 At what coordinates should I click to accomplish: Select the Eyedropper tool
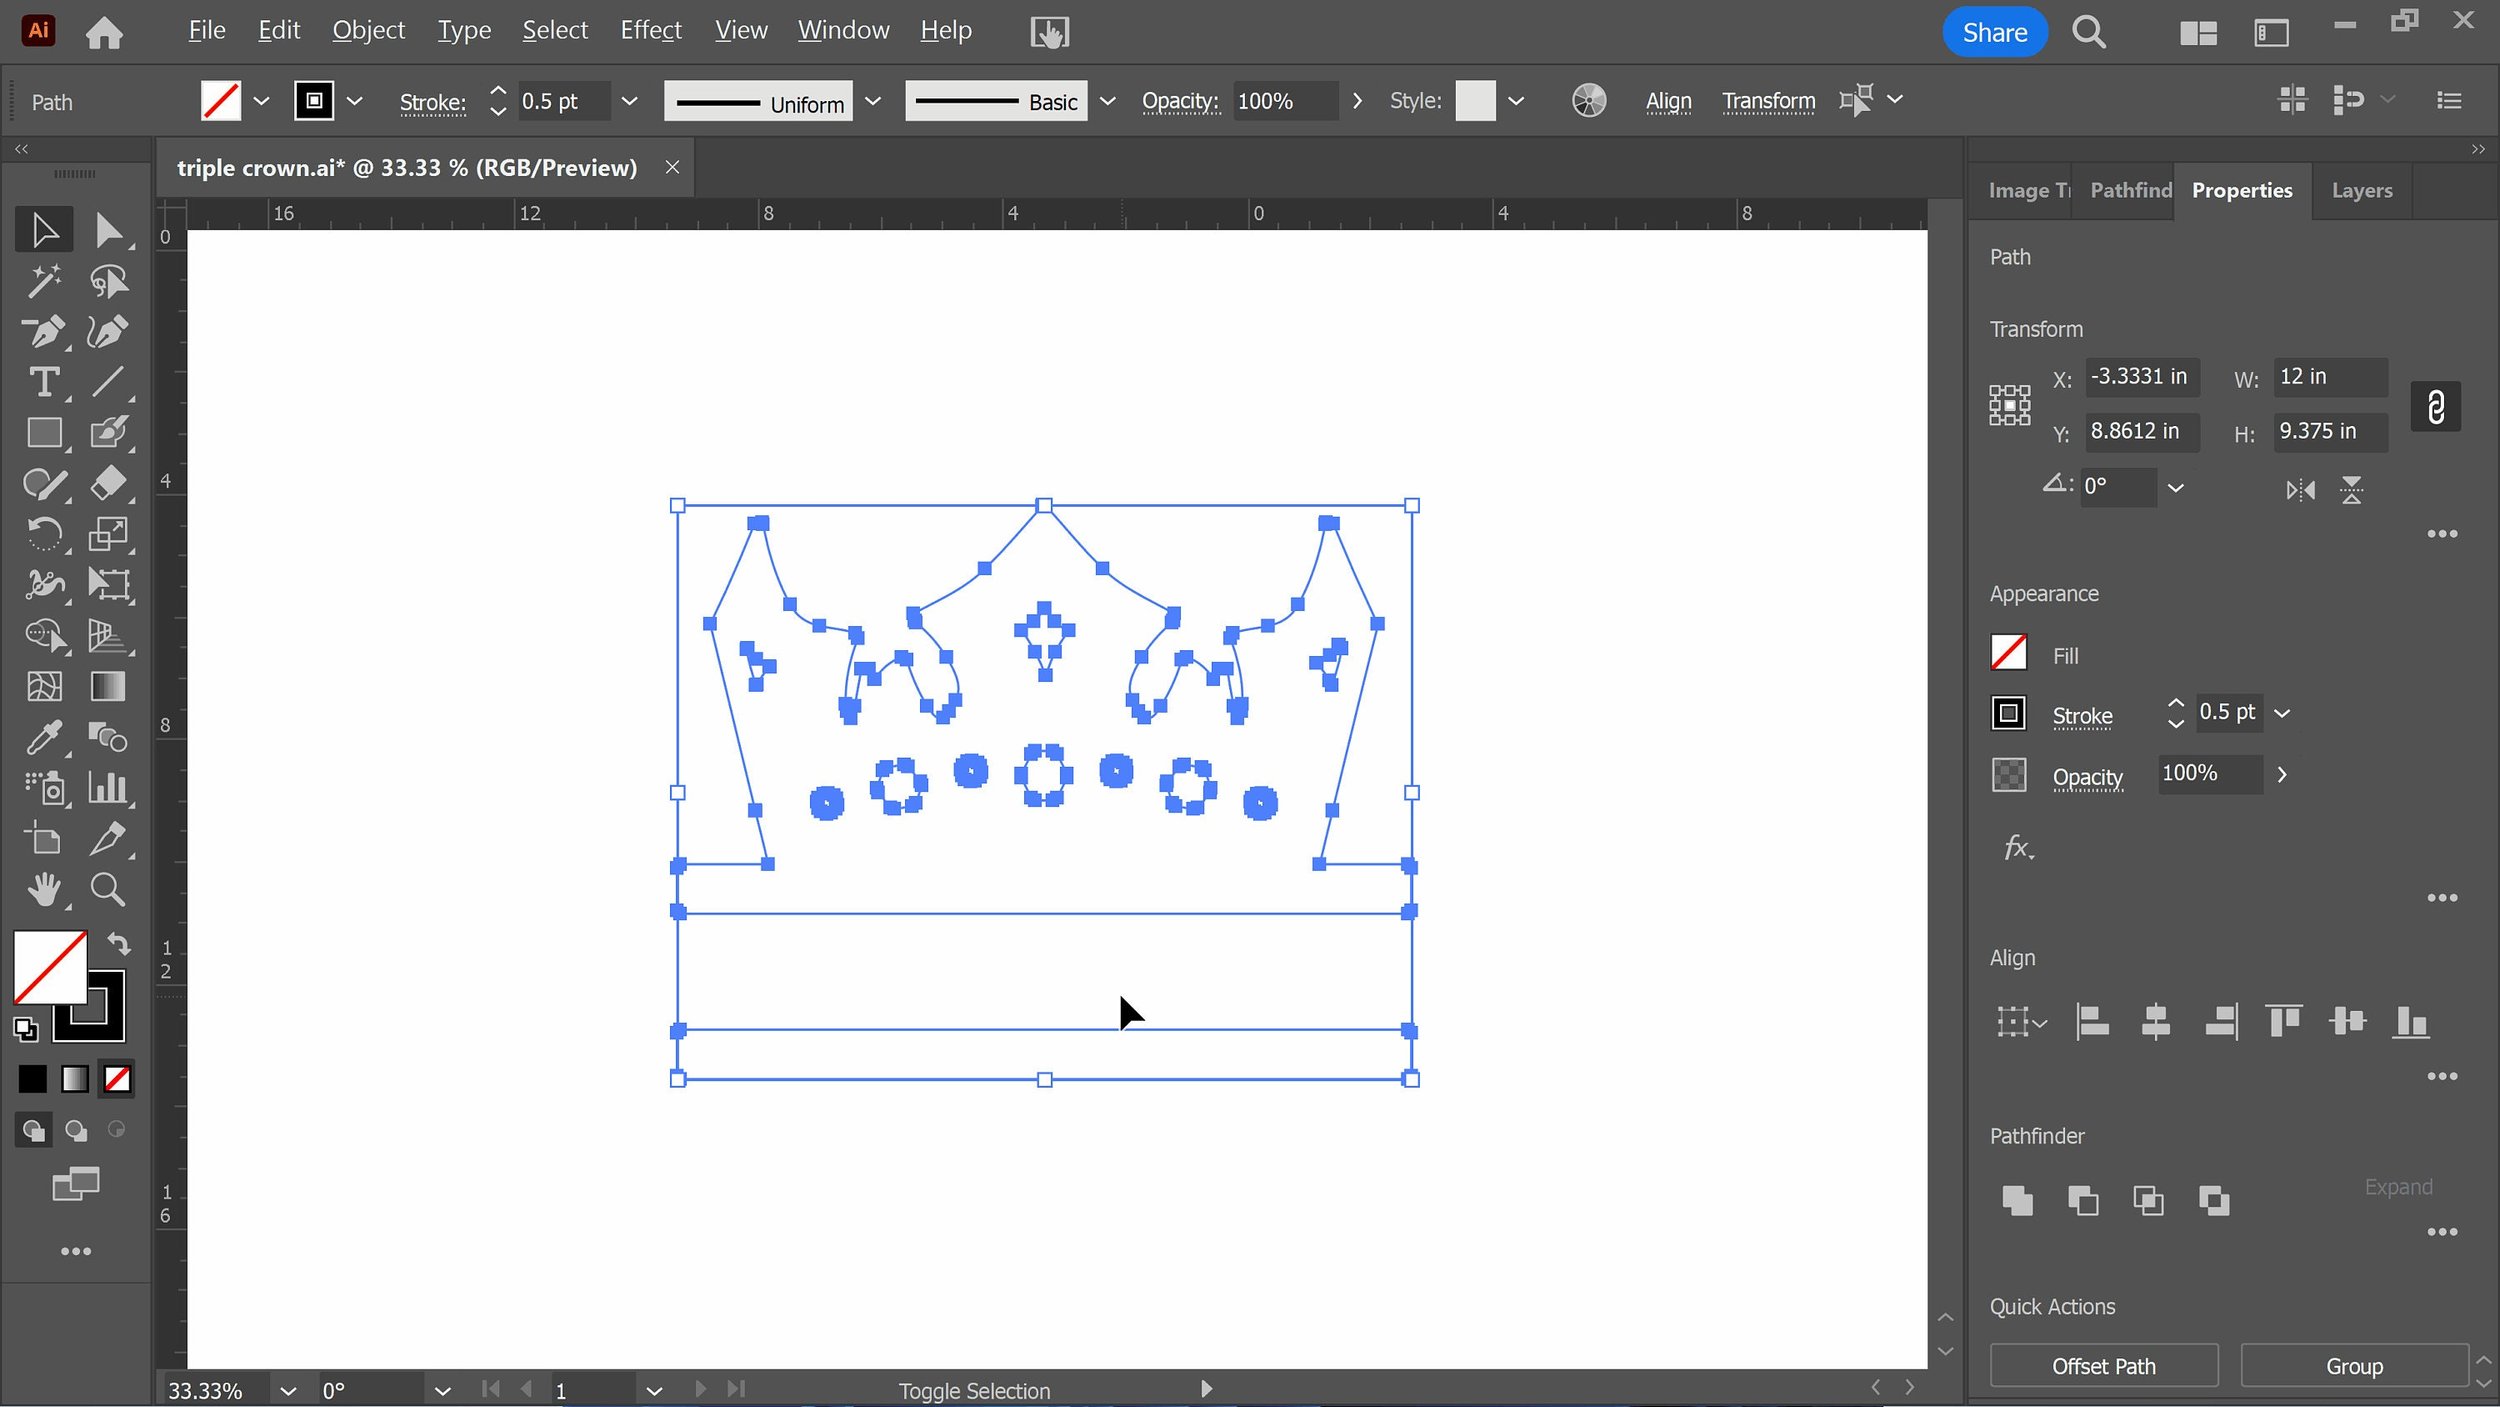click(x=44, y=737)
